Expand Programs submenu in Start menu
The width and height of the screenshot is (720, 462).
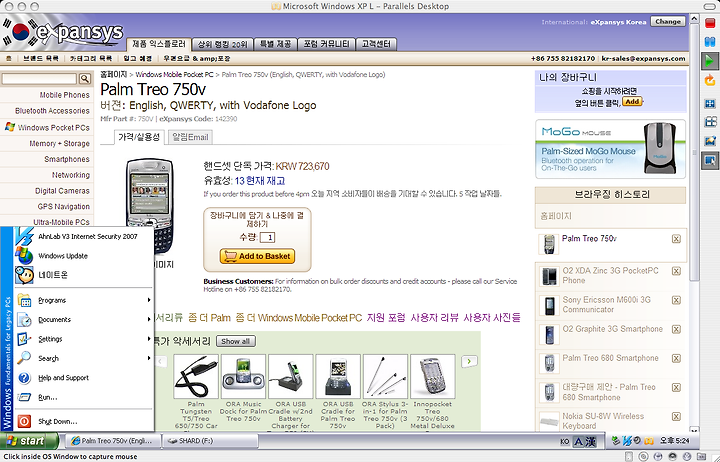click(84, 300)
